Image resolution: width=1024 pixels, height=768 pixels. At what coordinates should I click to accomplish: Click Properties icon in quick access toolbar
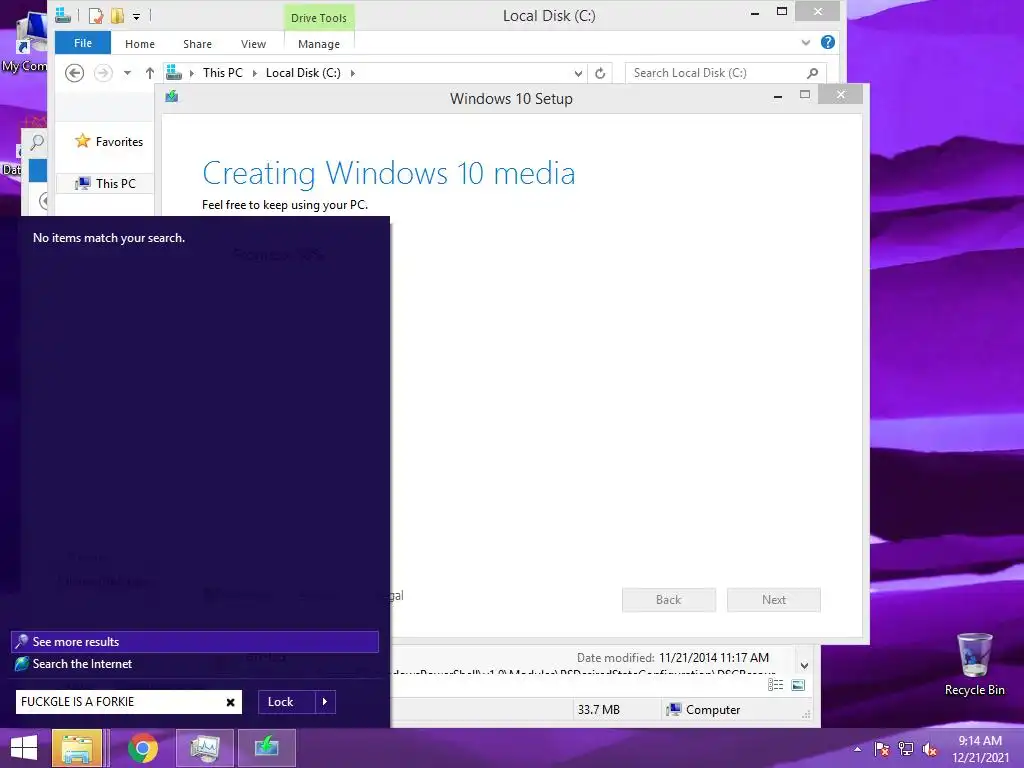(x=96, y=16)
